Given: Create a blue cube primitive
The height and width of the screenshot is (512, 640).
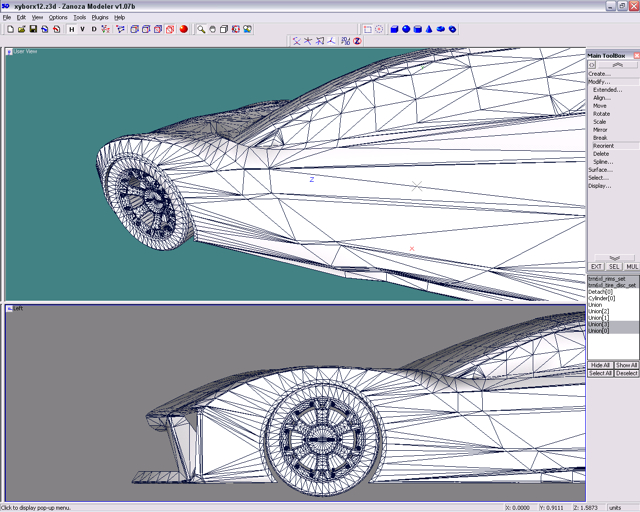Looking at the screenshot, I should 394,29.
